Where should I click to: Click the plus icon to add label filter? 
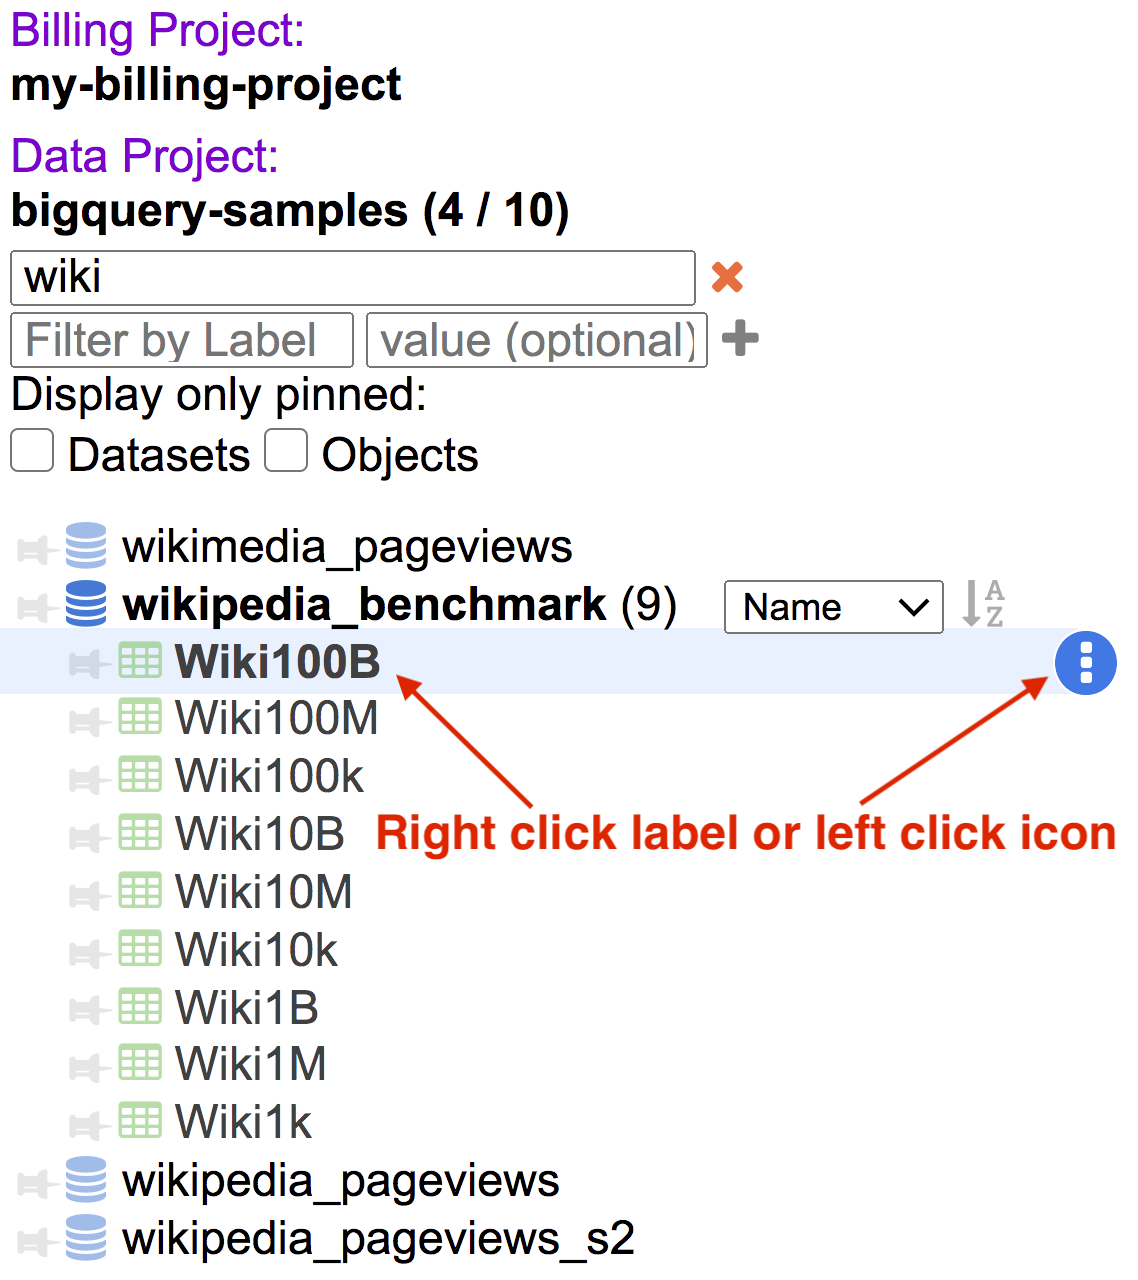pyautogui.click(x=740, y=339)
